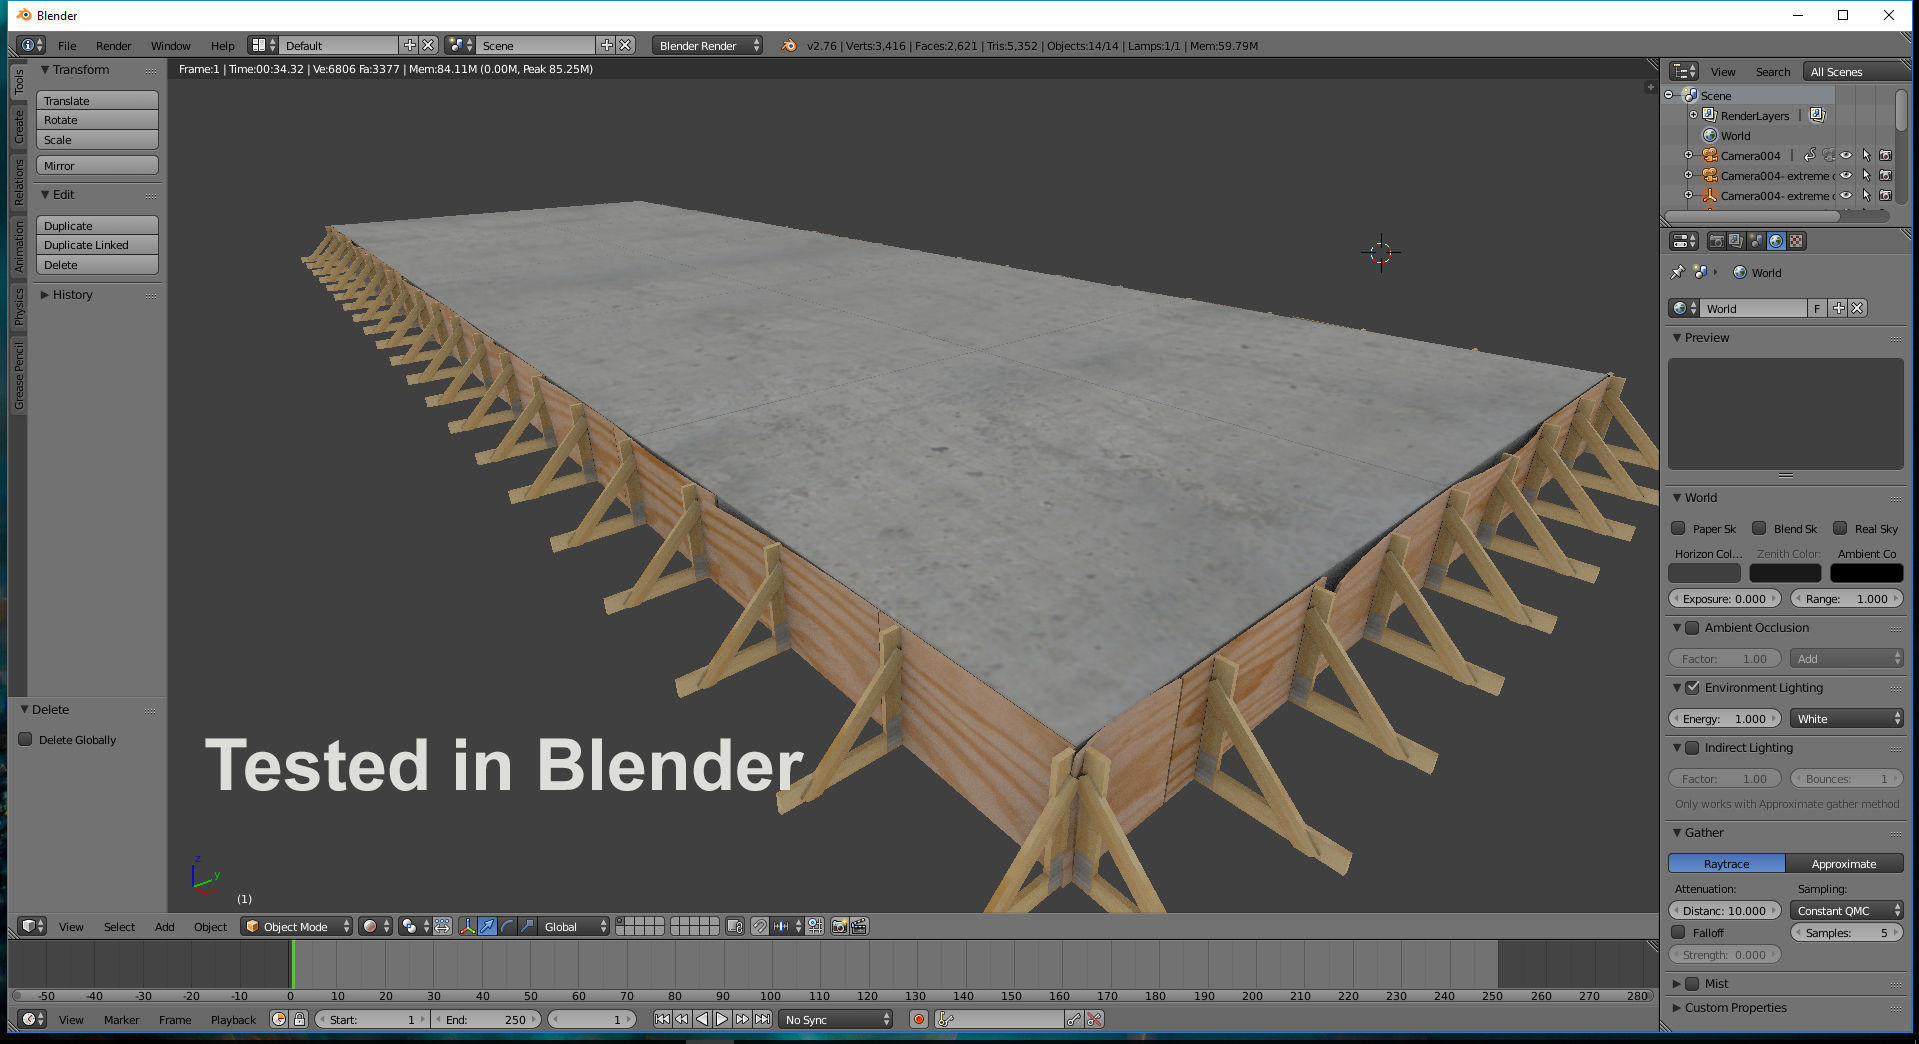Open the File menu

(x=67, y=45)
